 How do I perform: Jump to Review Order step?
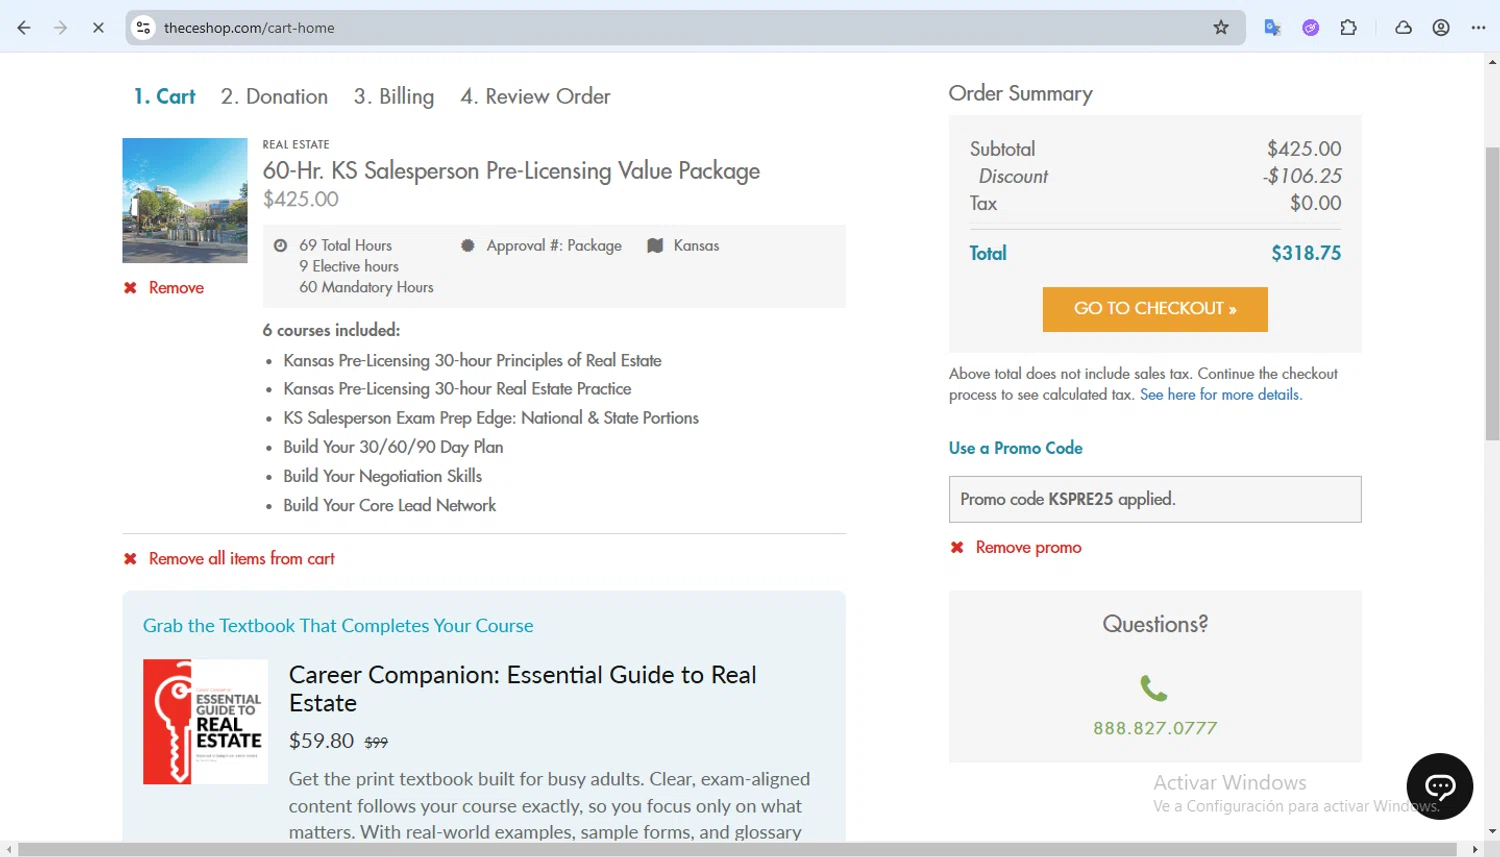point(535,97)
